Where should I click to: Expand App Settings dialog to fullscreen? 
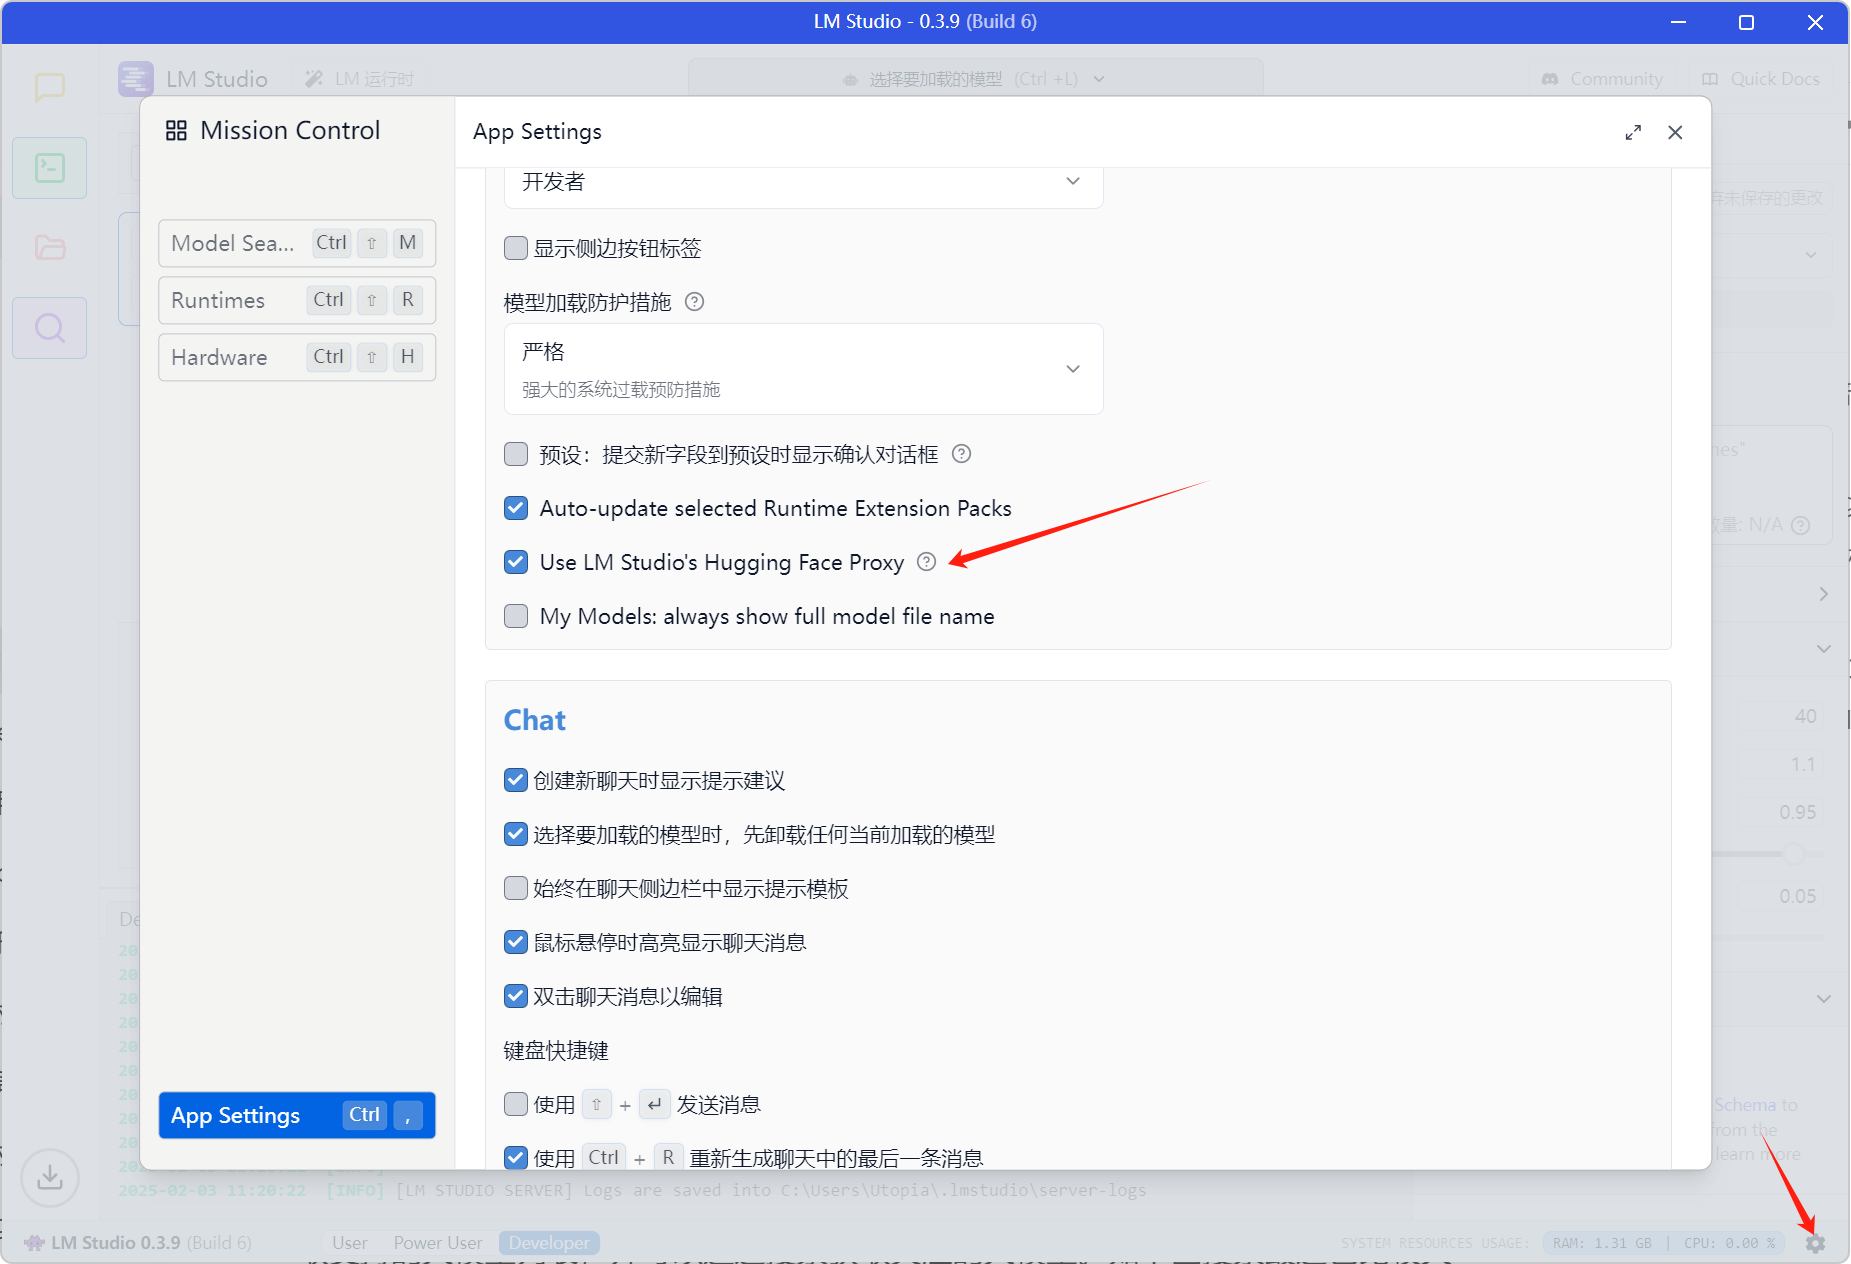[1633, 132]
